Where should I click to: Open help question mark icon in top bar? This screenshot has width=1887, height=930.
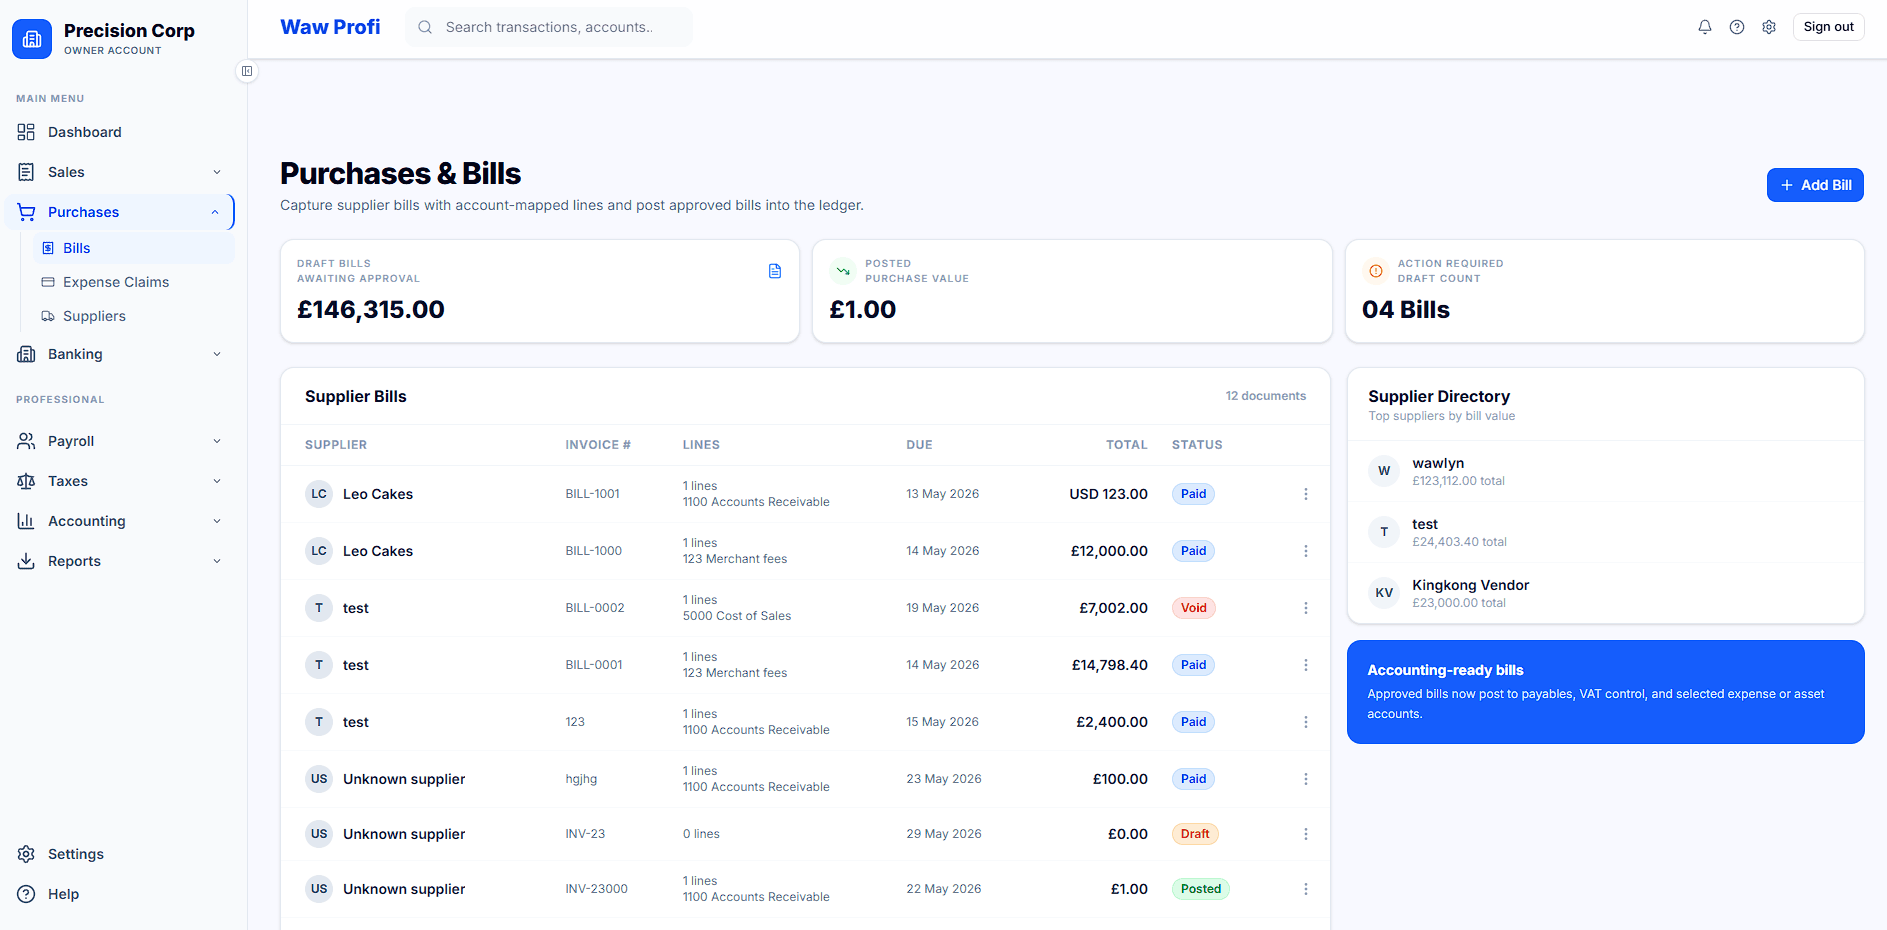tap(1737, 27)
